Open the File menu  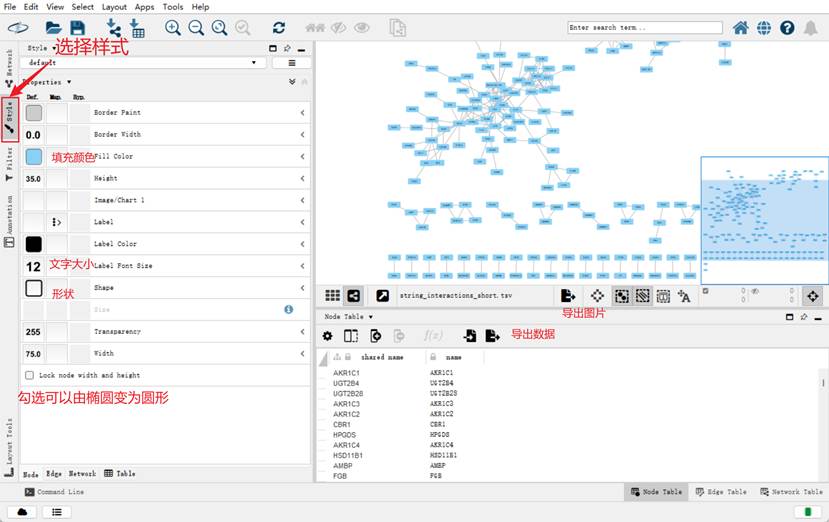pyautogui.click(x=10, y=7)
